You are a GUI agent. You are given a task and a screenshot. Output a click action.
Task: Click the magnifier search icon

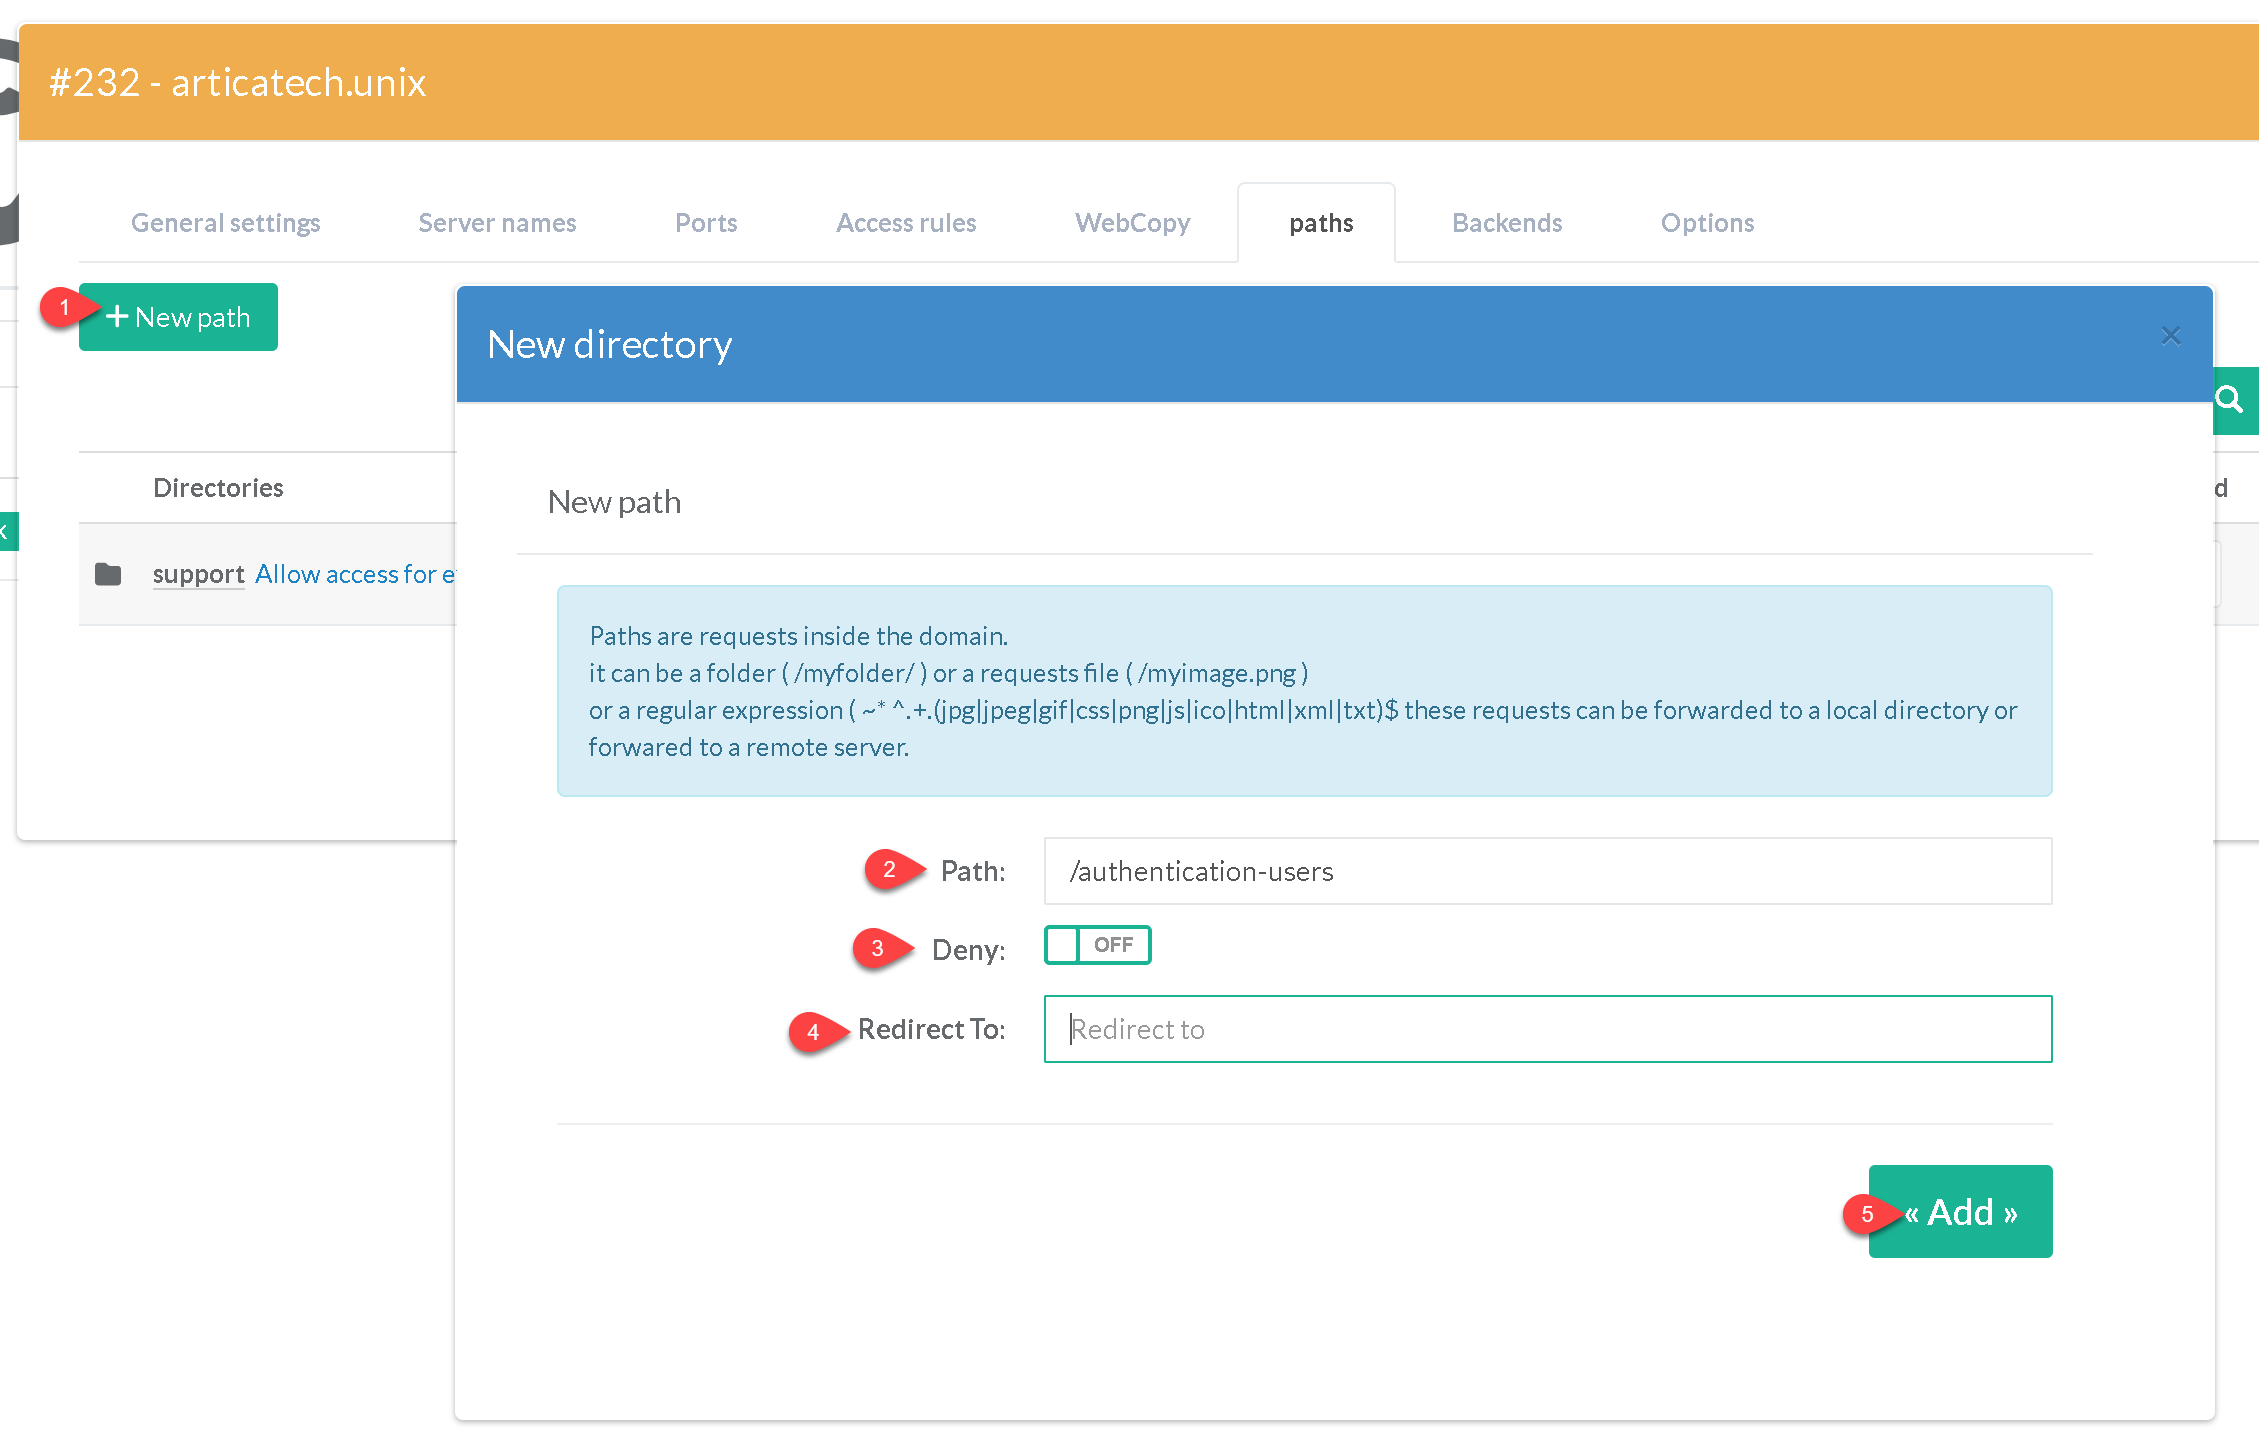click(x=2231, y=400)
